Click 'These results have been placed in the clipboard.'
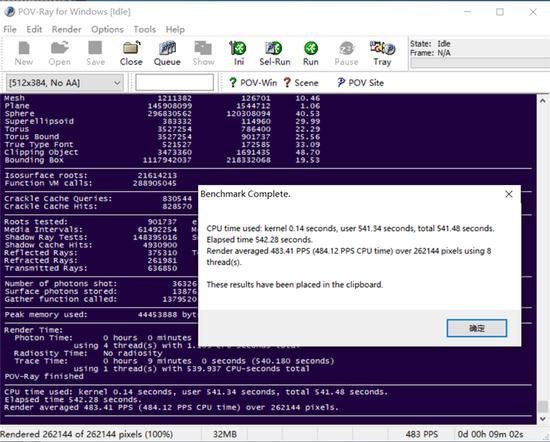Image resolution: width=550 pixels, height=442 pixels. 295,284
